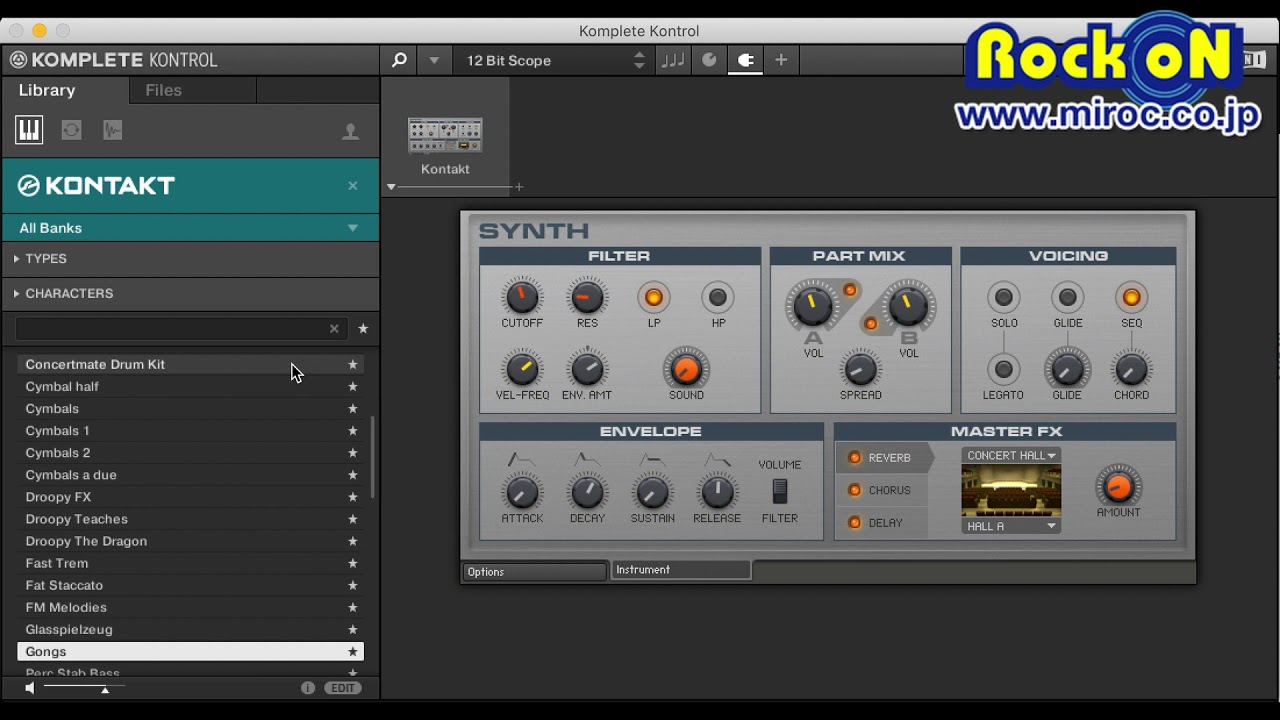Select the FM Melodies preset
Screen dimensions: 1280x720
(x=190, y=607)
